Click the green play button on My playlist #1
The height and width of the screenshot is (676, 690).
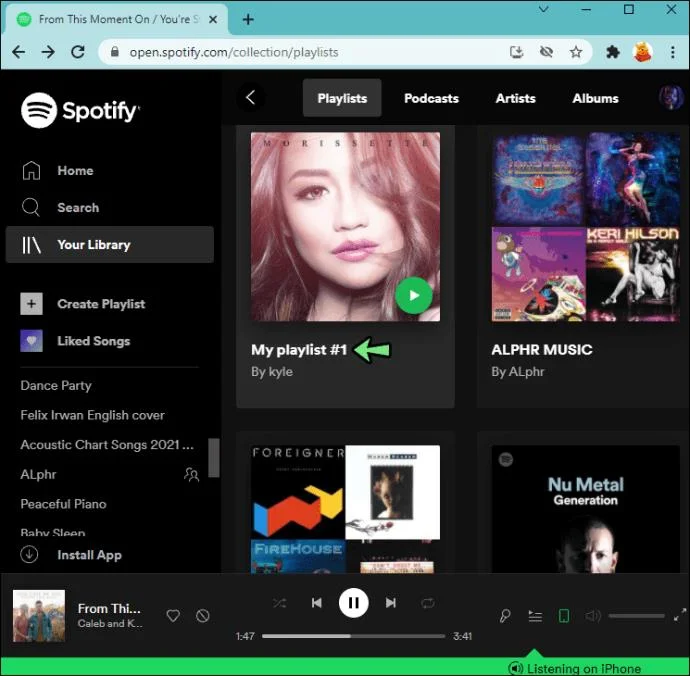[414, 295]
